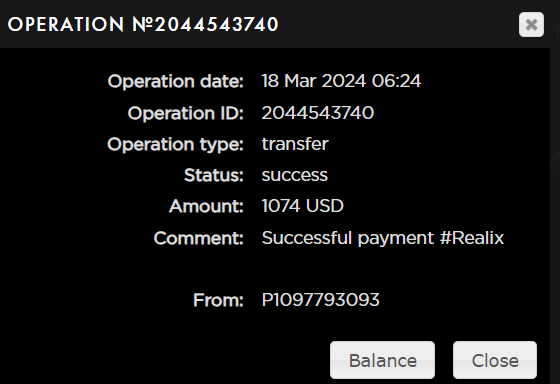The width and height of the screenshot is (560, 384).
Task: Click the #Realix hashtag in the comment
Action: 471,238
